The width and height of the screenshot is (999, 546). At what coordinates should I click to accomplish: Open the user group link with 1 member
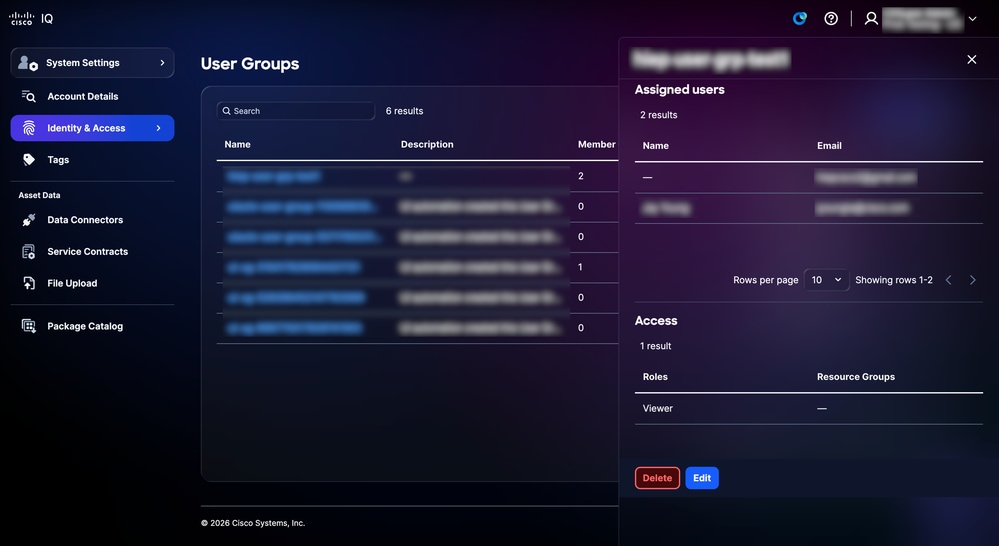(x=294, y=267)
